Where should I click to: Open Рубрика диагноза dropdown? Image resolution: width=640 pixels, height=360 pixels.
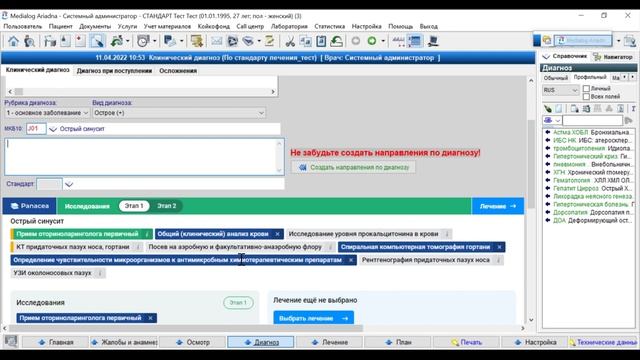click(47, 113)
